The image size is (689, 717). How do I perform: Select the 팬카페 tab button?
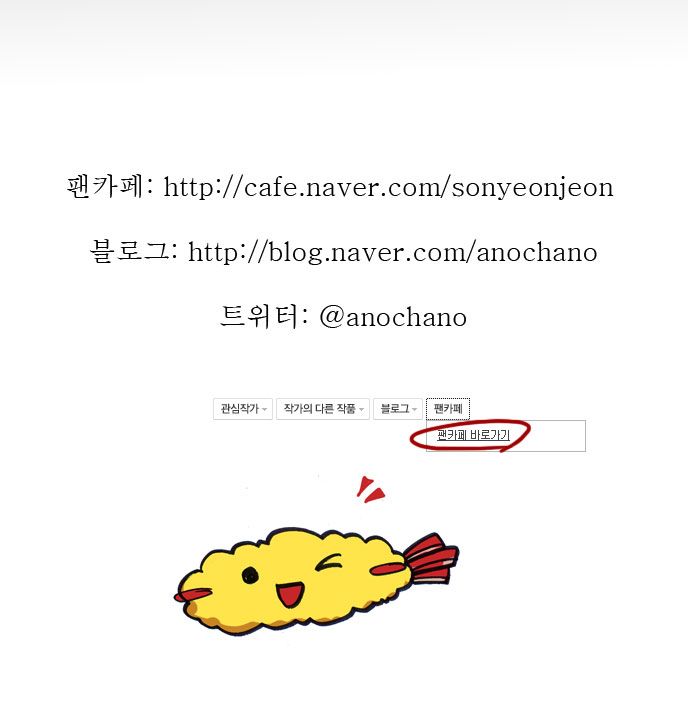448,409
